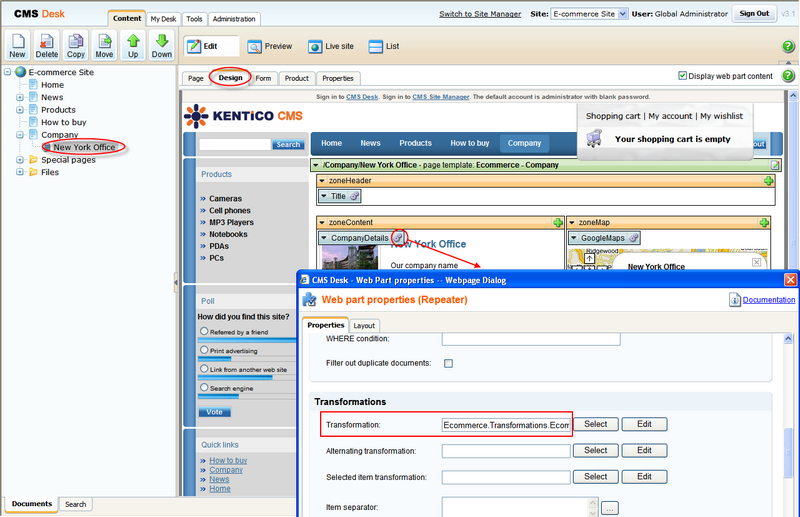Select Search engine poll option

pos(204,387)
